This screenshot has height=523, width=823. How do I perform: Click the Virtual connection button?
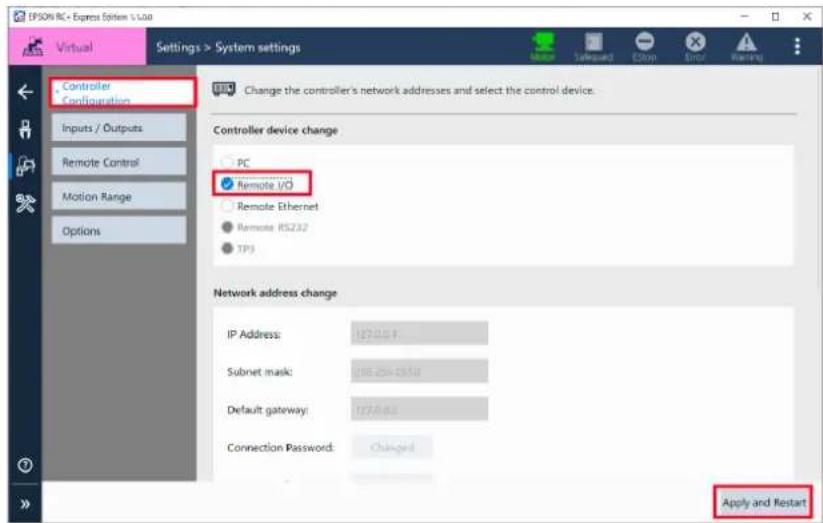[77, 47]
